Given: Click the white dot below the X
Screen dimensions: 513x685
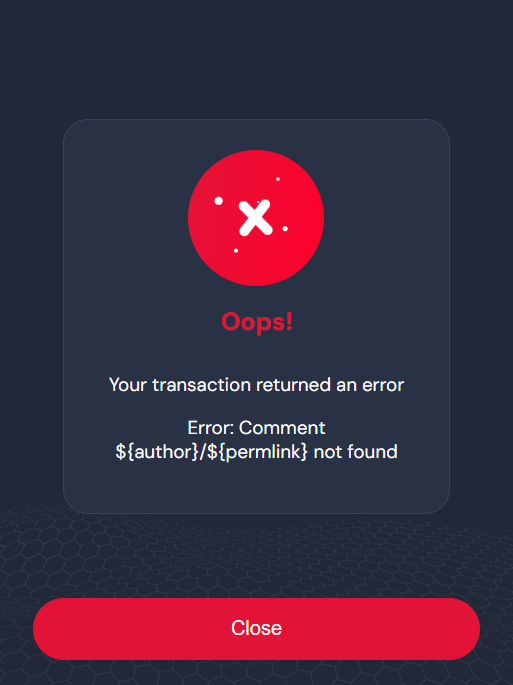Looking at the screenshot, I should tap(236, 250).
